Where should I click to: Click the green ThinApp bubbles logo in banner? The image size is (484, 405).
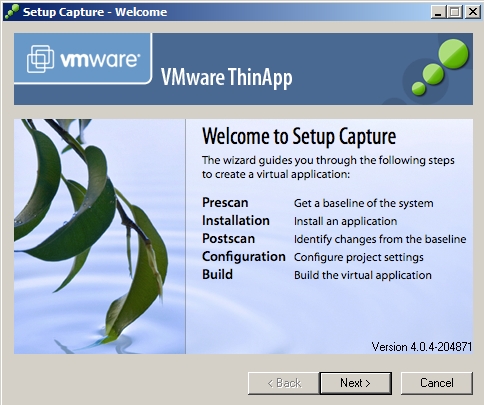(x=439, y=67)
